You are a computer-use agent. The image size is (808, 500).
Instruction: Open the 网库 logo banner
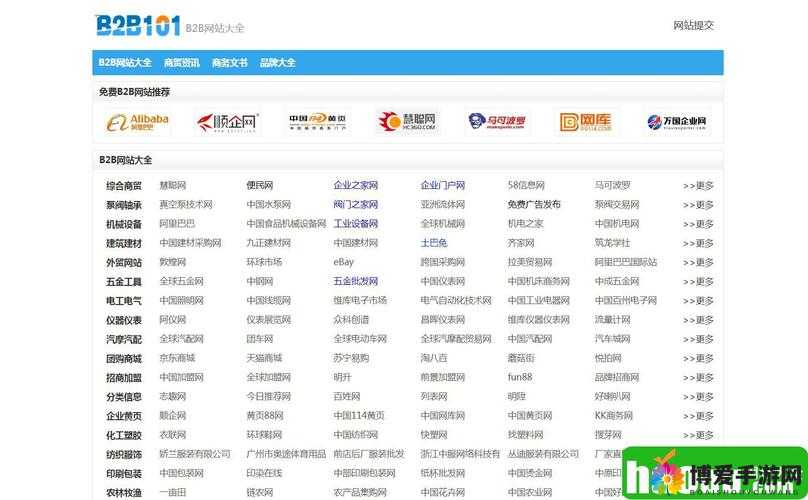click(586, 122)
